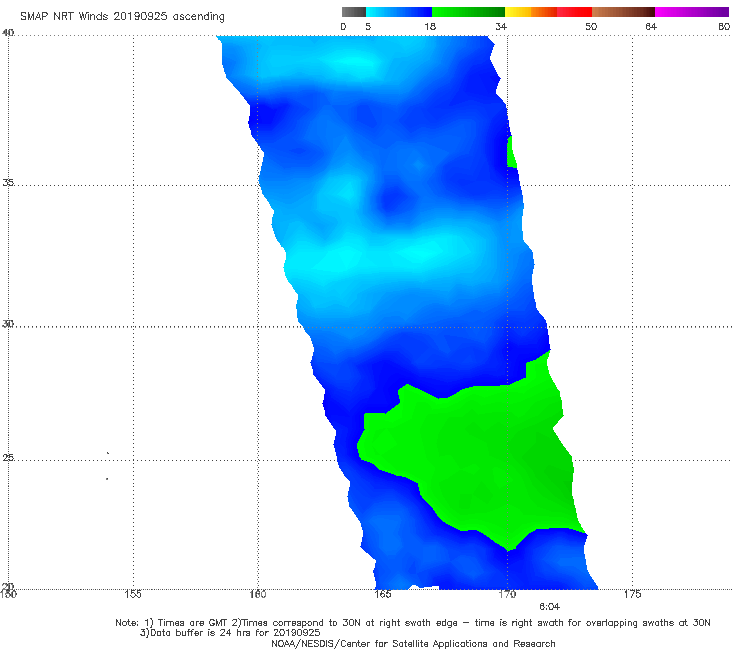The image size is (740, 650).
Task: Select the green 18–34 color bar segment
Action: pyautogui.click(x=468, y=12)
